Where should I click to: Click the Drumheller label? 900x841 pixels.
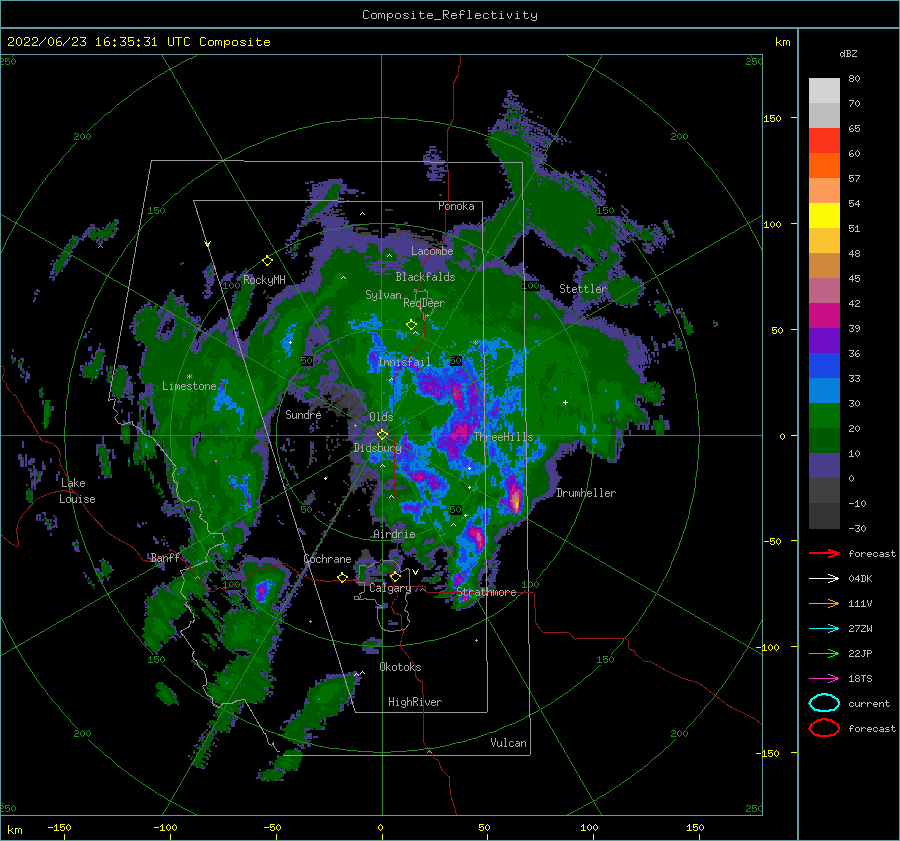(x=586, y=493)
